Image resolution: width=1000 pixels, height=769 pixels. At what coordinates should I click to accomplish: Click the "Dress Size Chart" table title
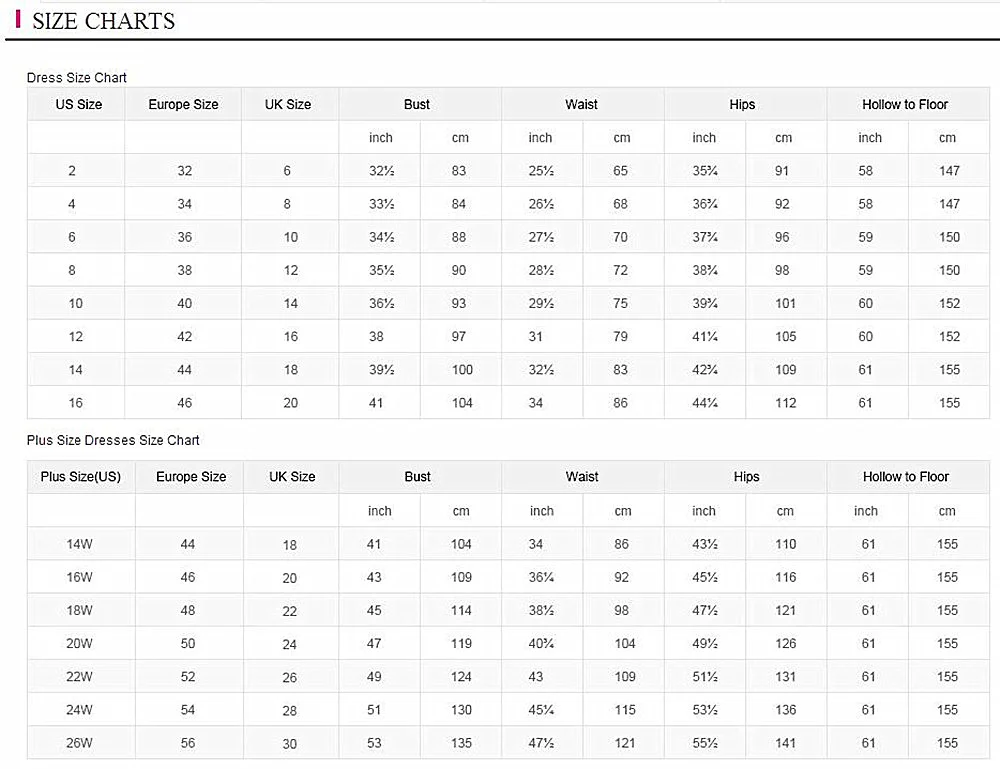77,77
